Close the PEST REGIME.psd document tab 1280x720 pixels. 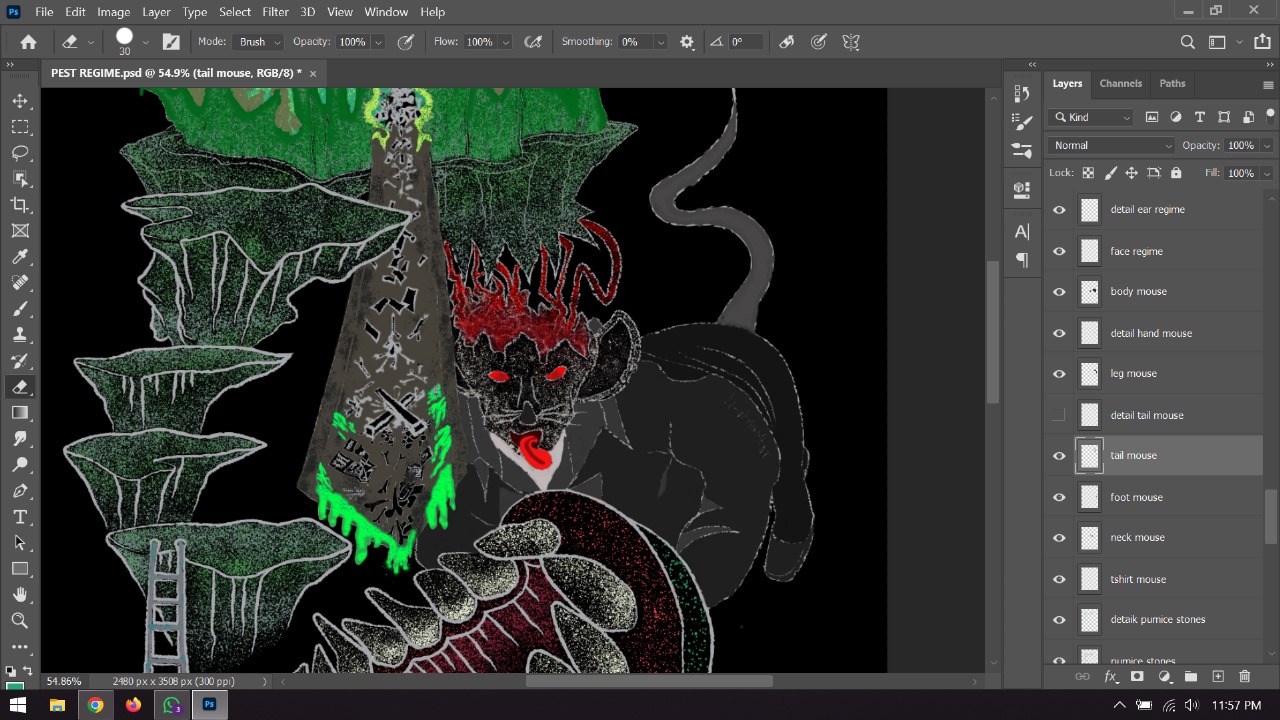(312, 73)
